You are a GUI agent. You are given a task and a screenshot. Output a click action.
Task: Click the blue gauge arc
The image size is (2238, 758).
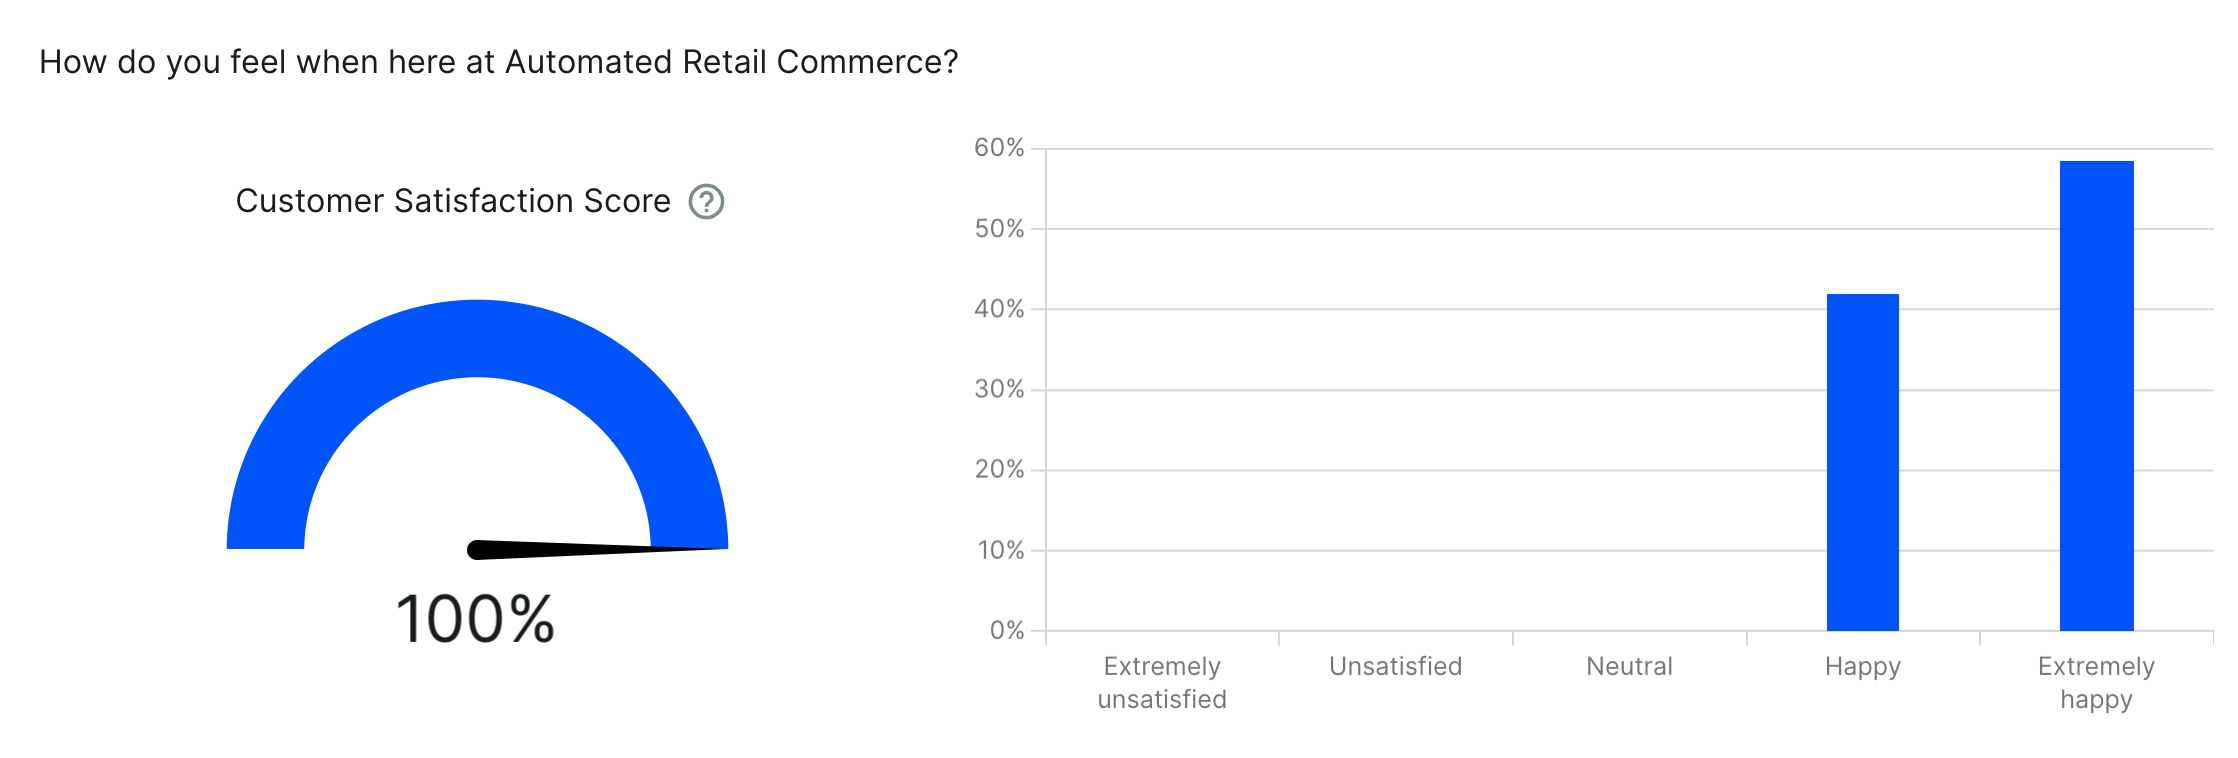click(477, 338)
